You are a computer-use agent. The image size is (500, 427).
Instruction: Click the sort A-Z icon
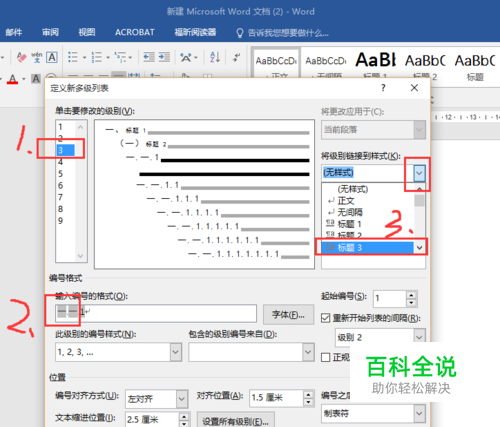[x=215, y=57]
